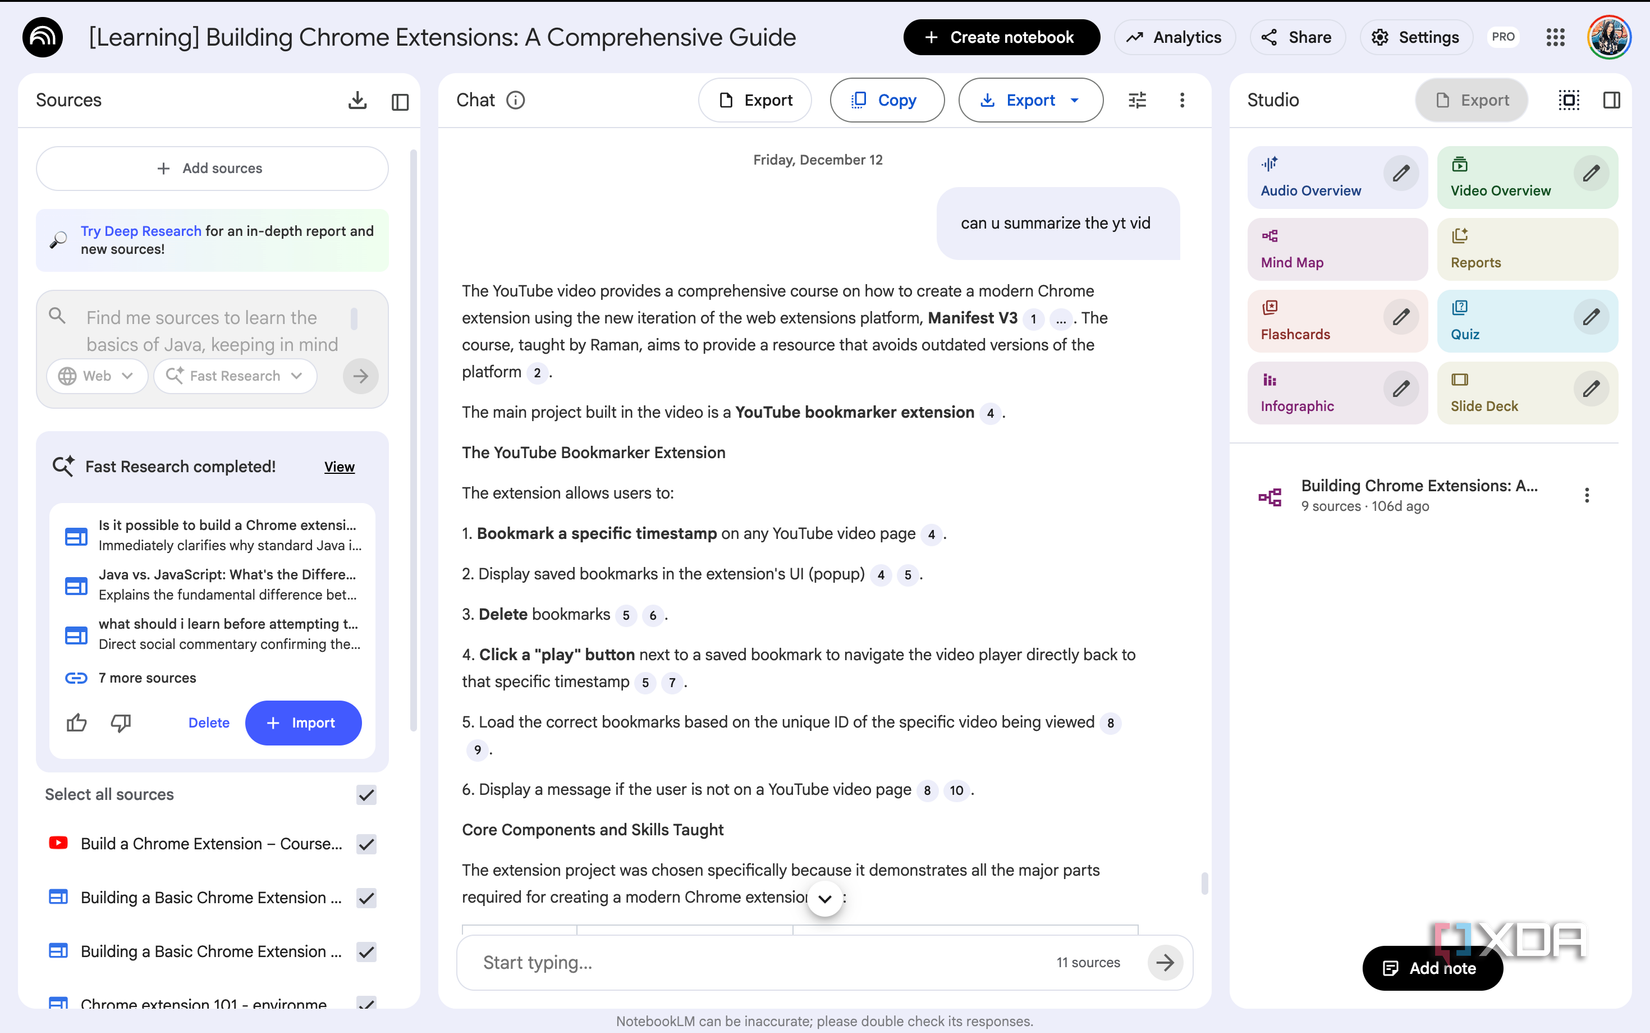Viewport: 1650px width, 1033px height.
Task: Open the Web source type dropdown
Action: point(97,376)
